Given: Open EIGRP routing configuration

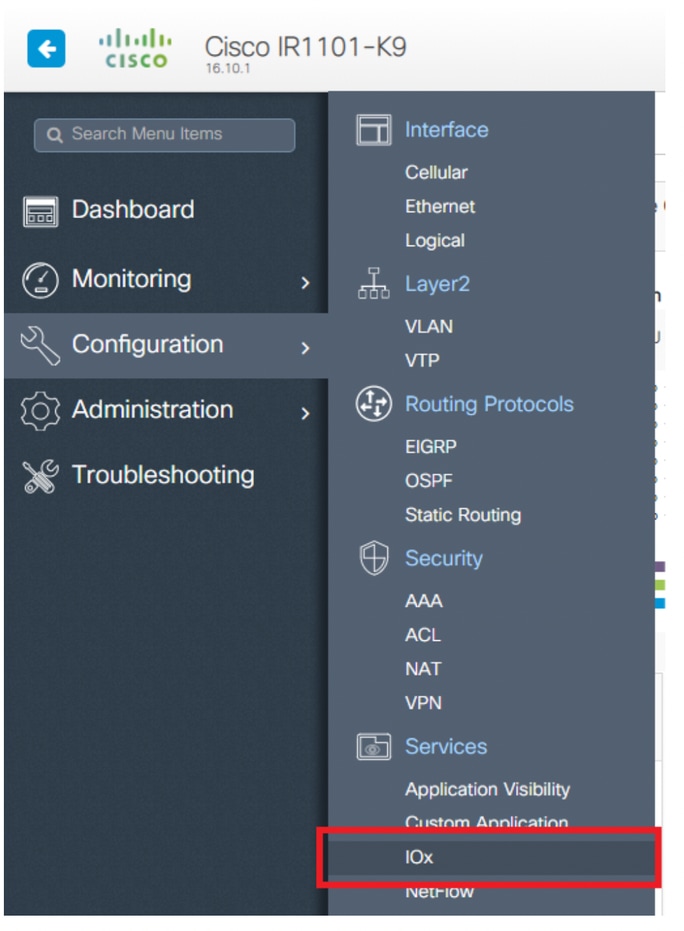Looking at the screenshot, I should click(430, 446).
